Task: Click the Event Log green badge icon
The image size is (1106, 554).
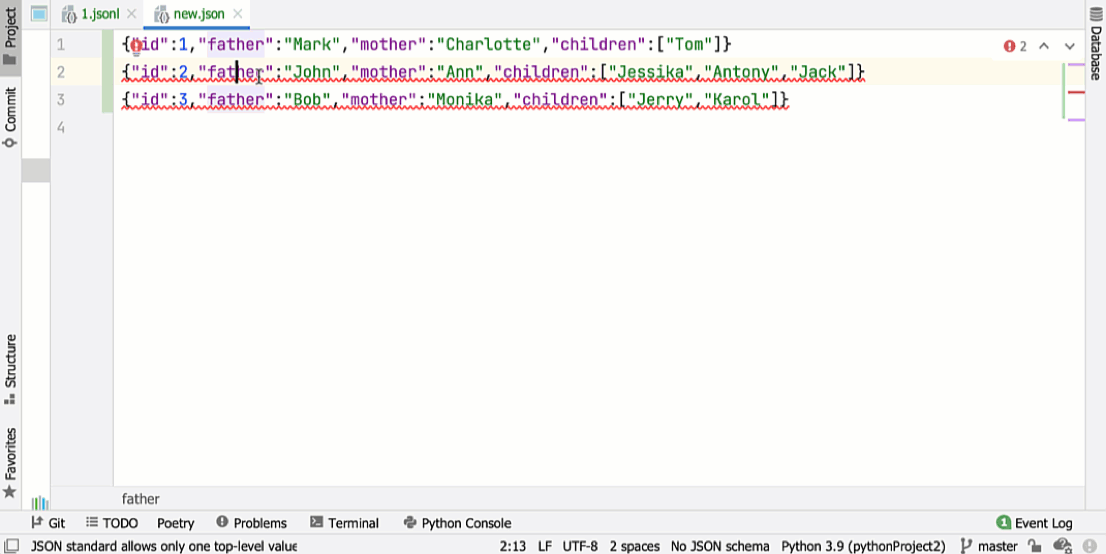Action: pyautogui.click(x=1003, y=523)
